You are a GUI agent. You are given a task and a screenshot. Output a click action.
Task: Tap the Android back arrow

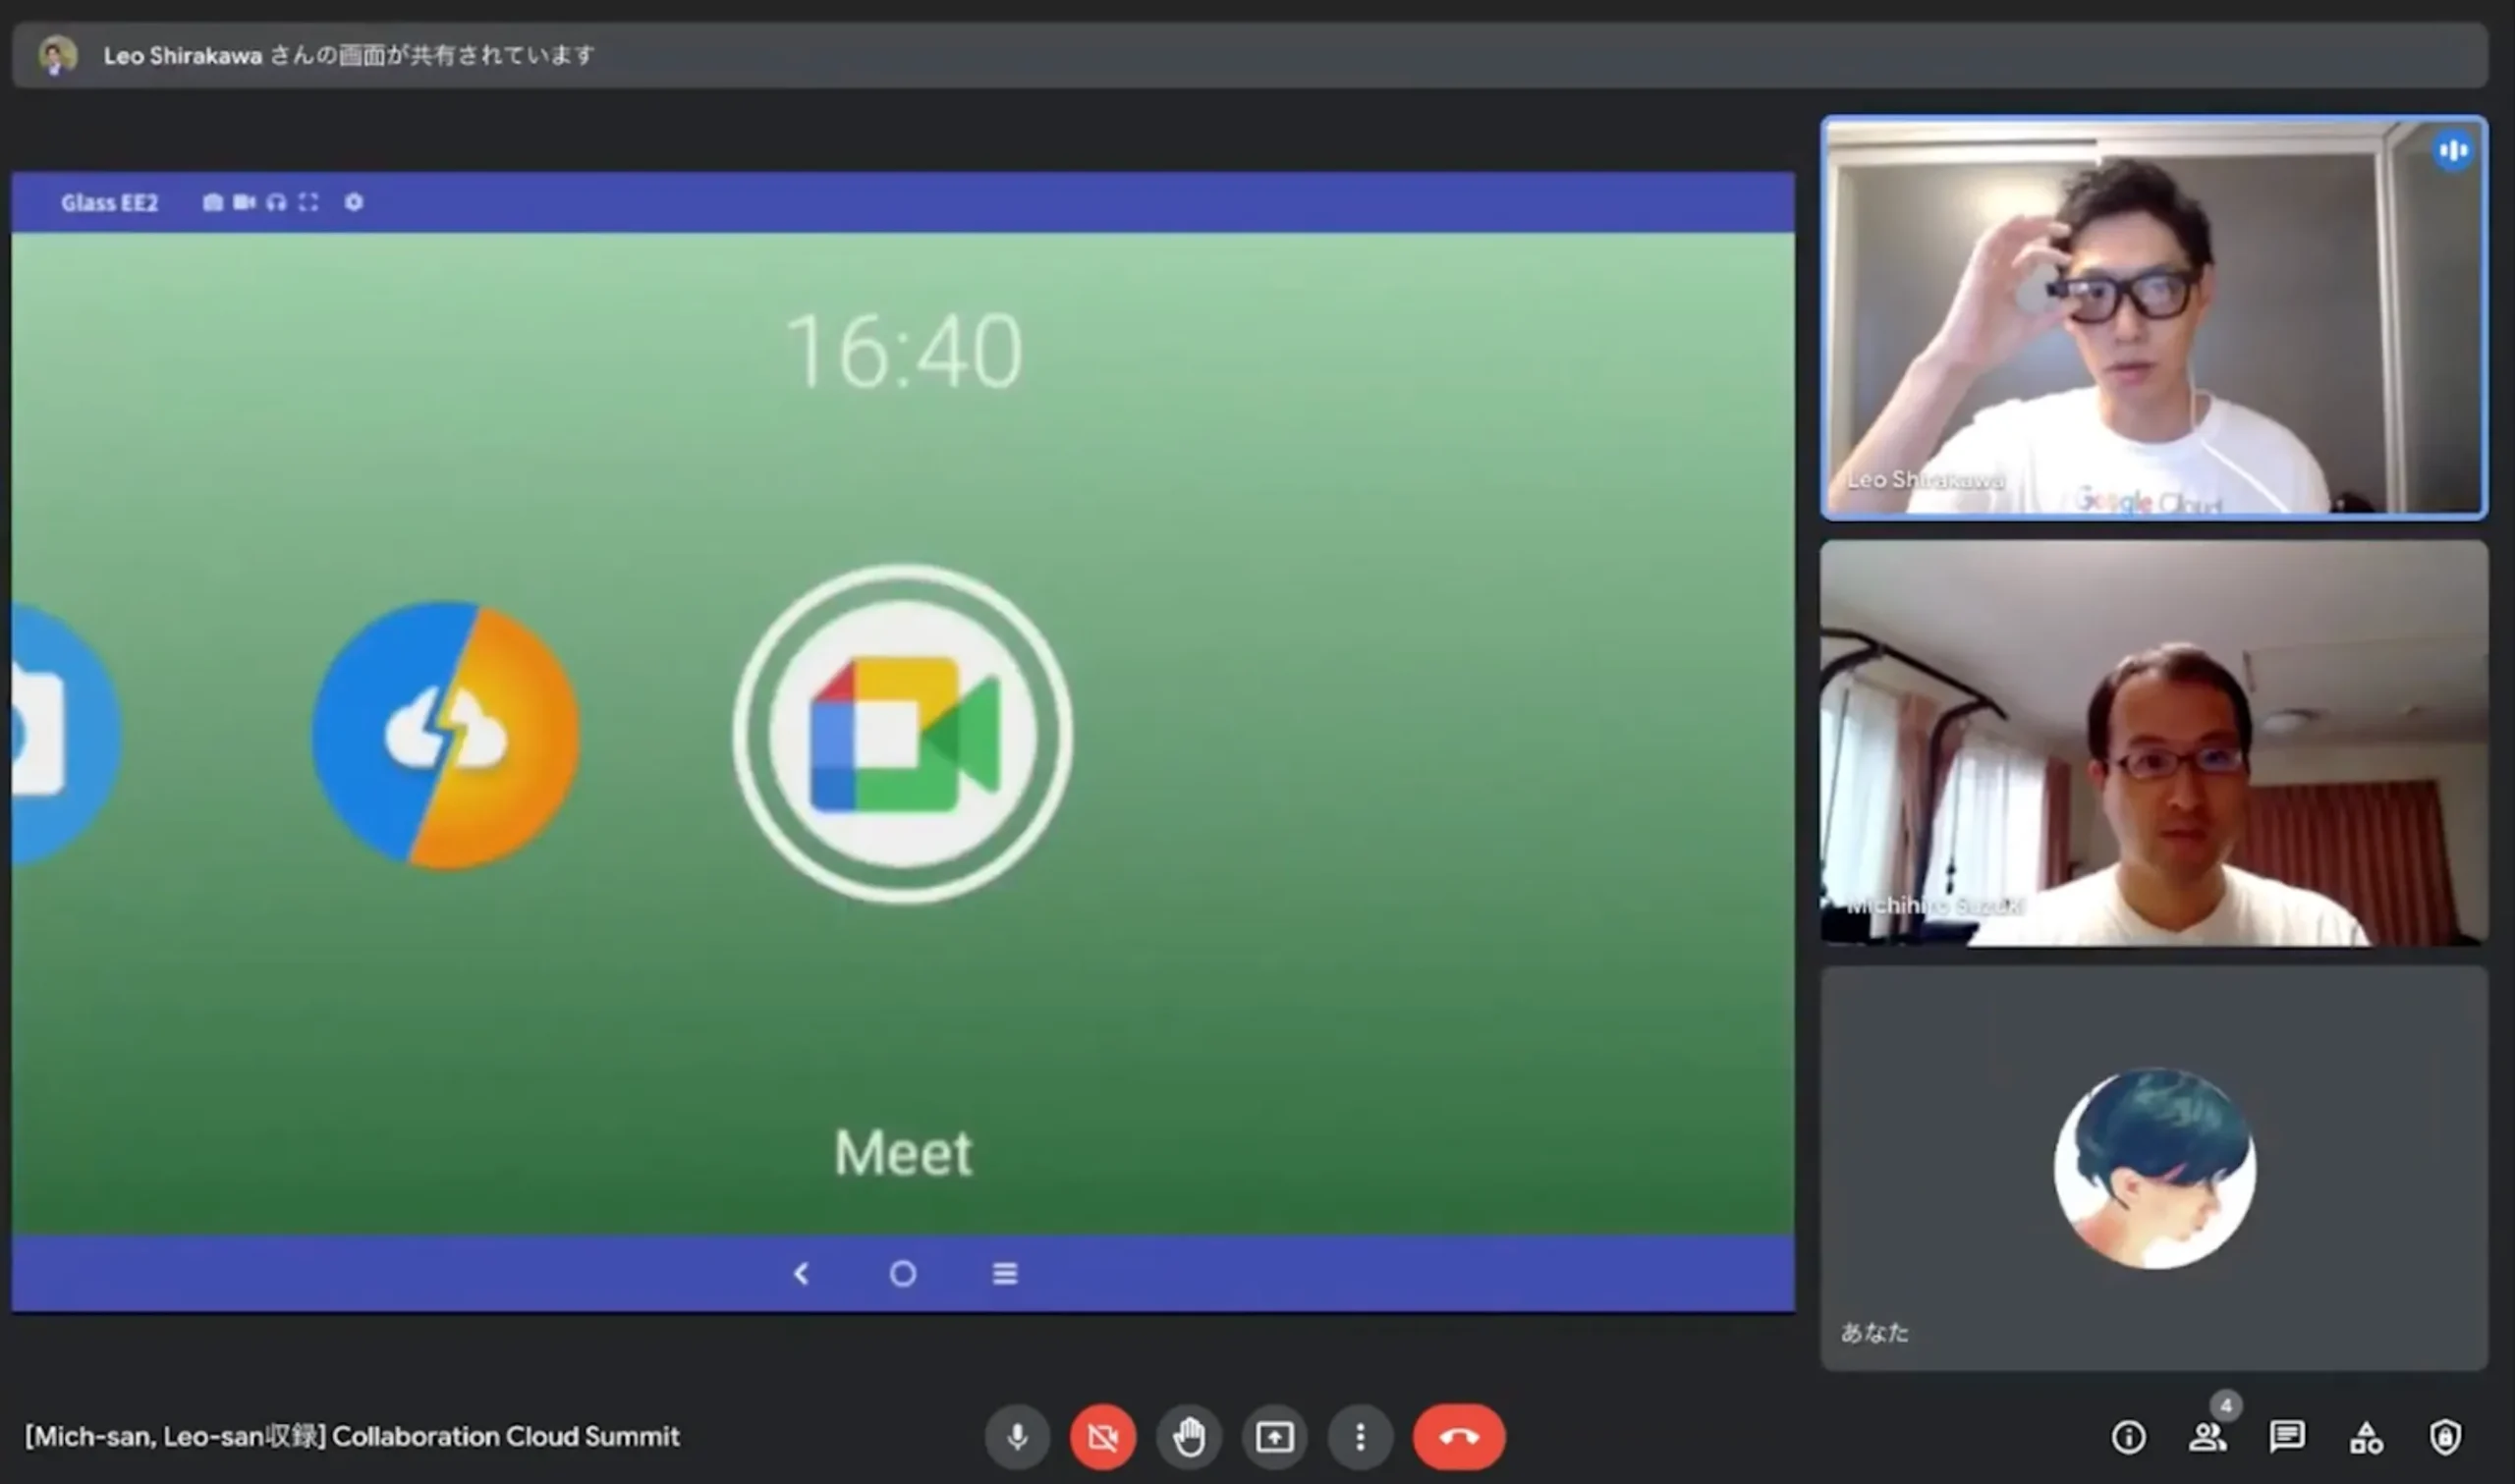[x=801, y=1273]
